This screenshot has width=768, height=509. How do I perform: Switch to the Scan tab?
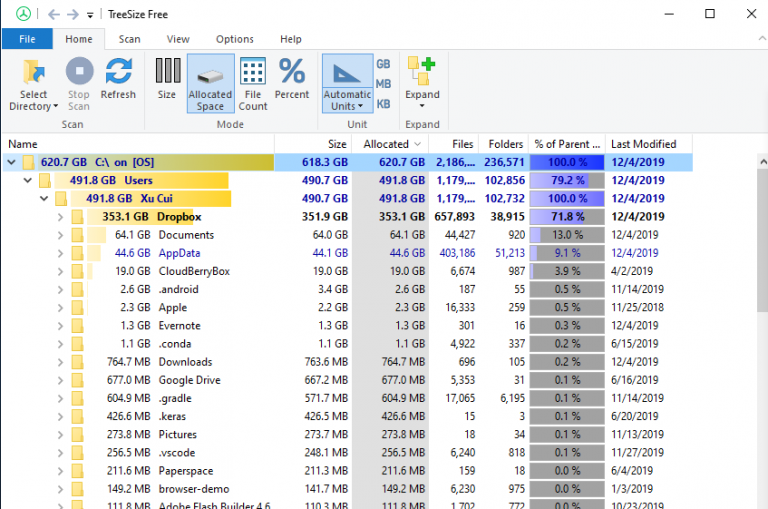click(x=129, y=39)
